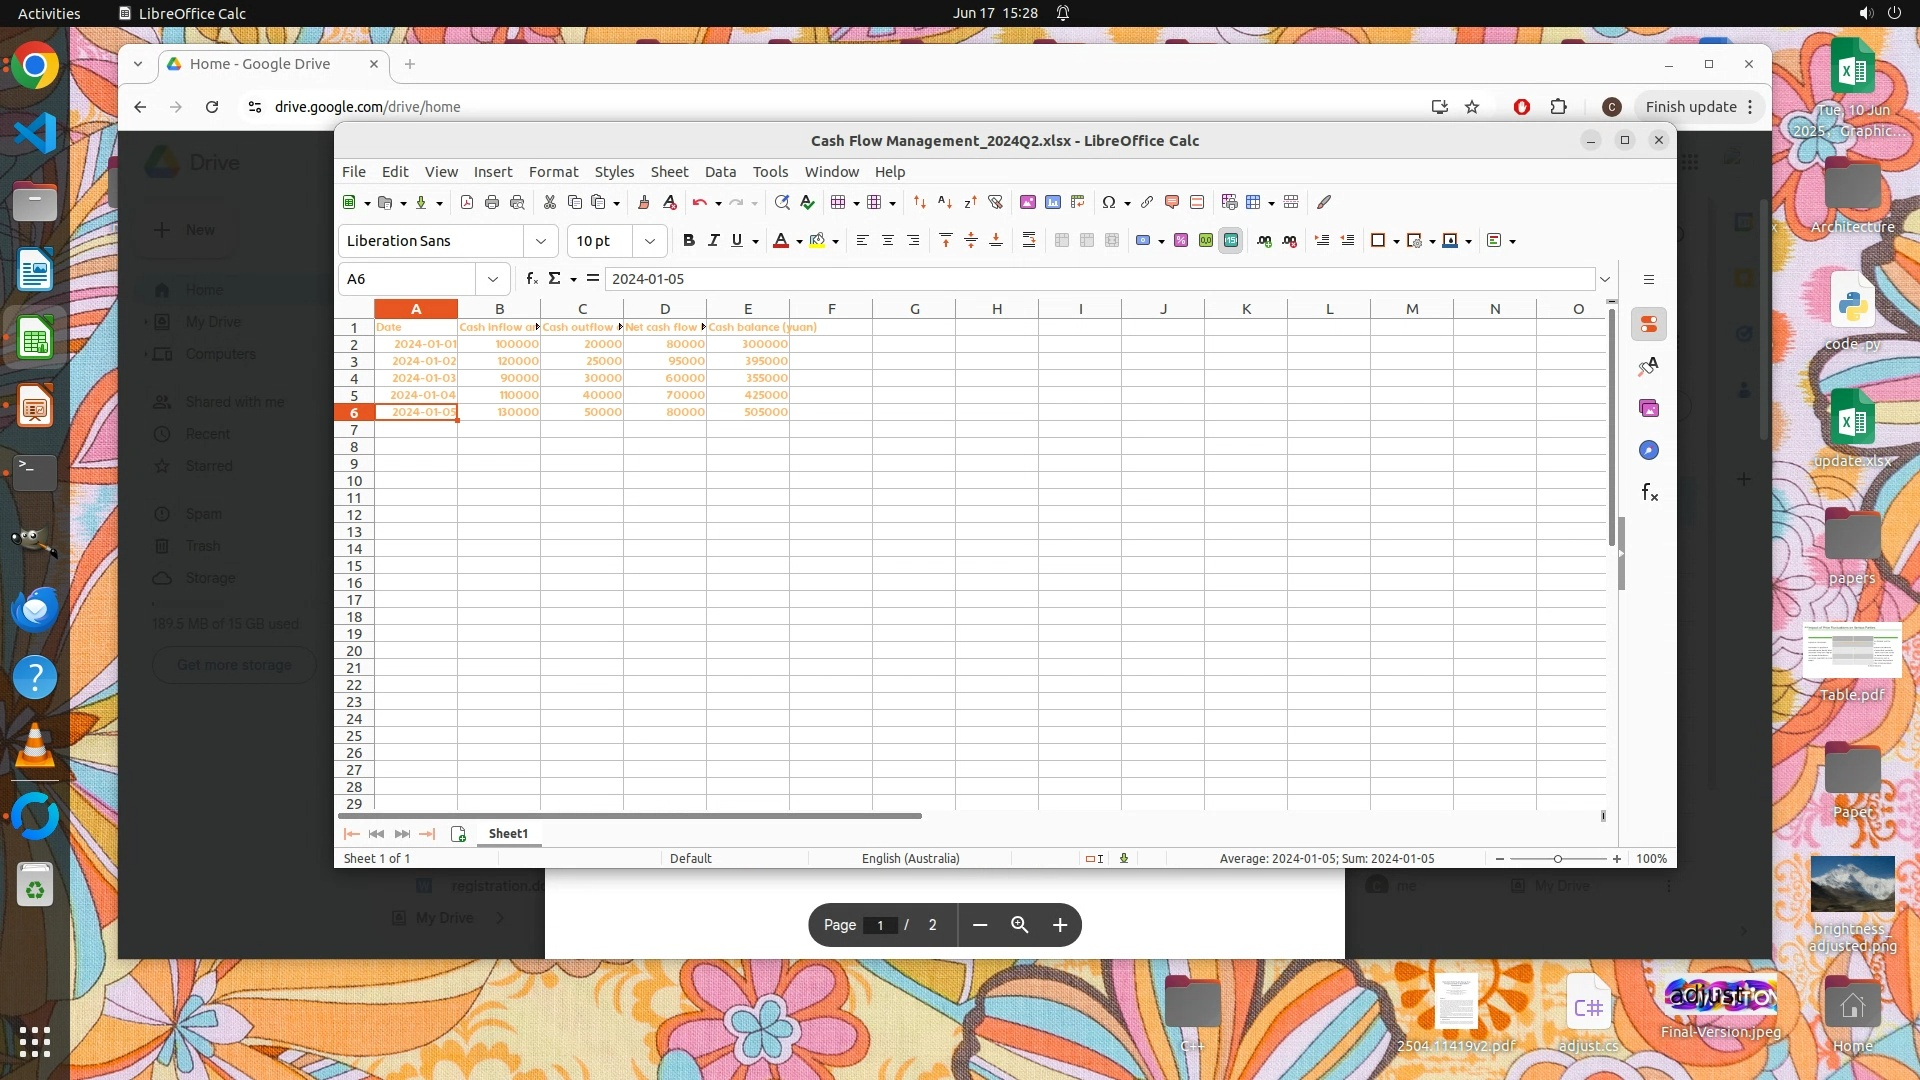This screenshot has width=1920, height=1080.
Task: Expand the font name dropdown
Action: pos(541,241)
